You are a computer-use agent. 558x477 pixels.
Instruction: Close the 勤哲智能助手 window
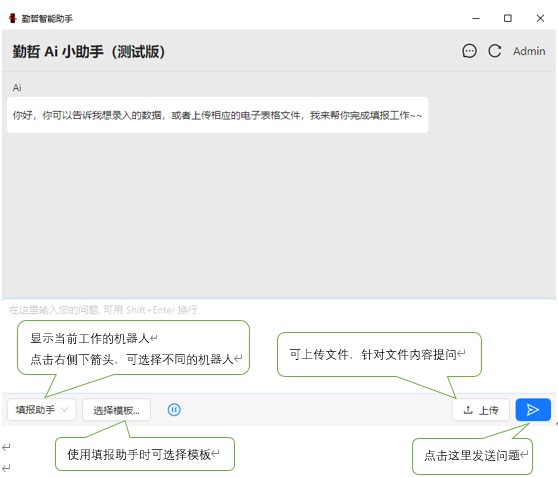540,18
